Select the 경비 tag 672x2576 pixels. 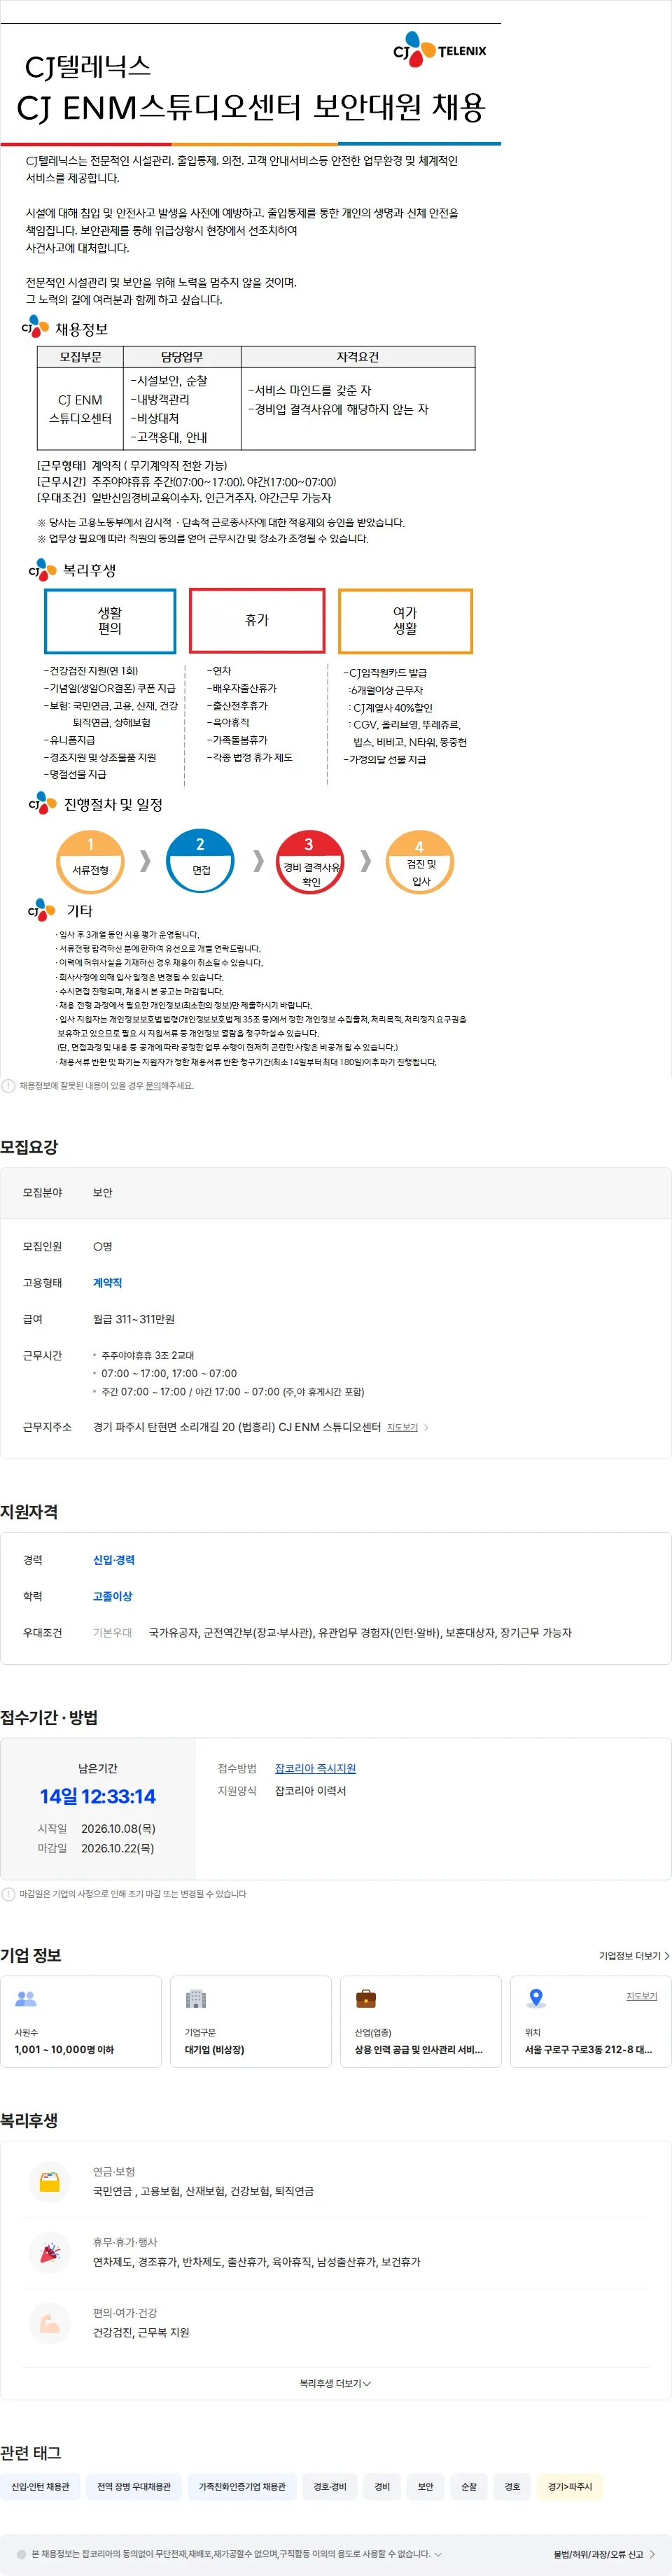(382, 2486)
